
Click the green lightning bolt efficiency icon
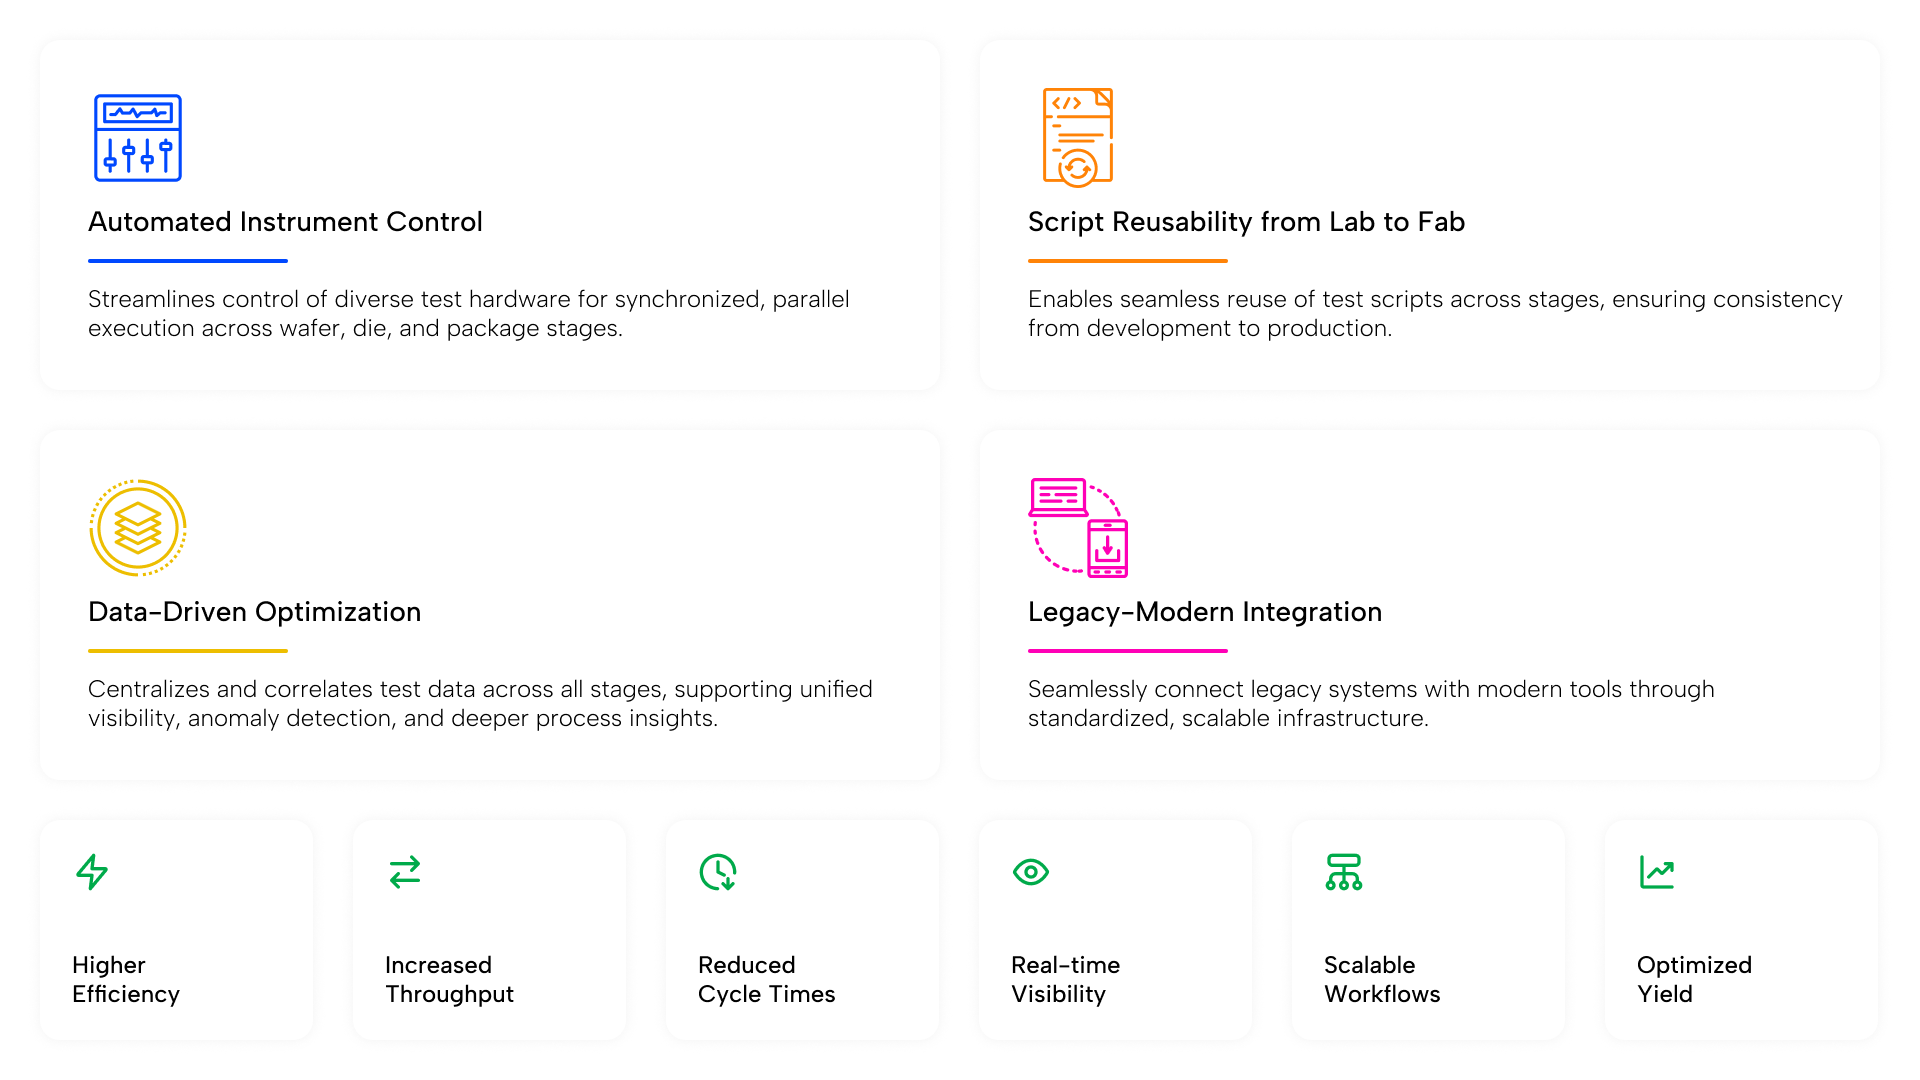tap(92, 872)
